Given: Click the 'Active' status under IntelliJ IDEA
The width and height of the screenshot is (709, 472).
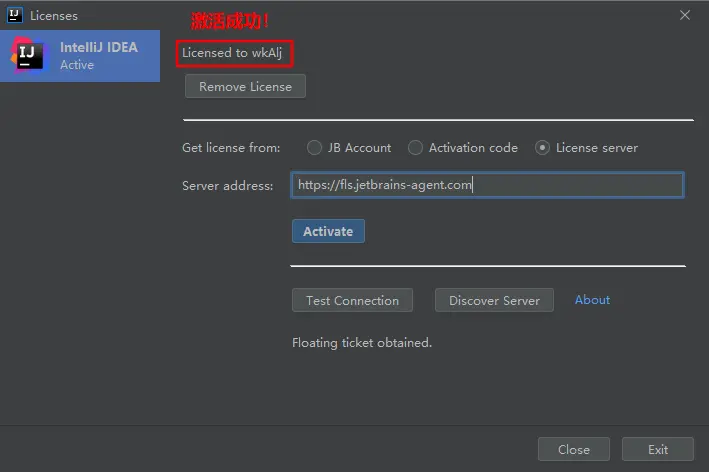Looking at the screenshot, I should coord(77,65).
